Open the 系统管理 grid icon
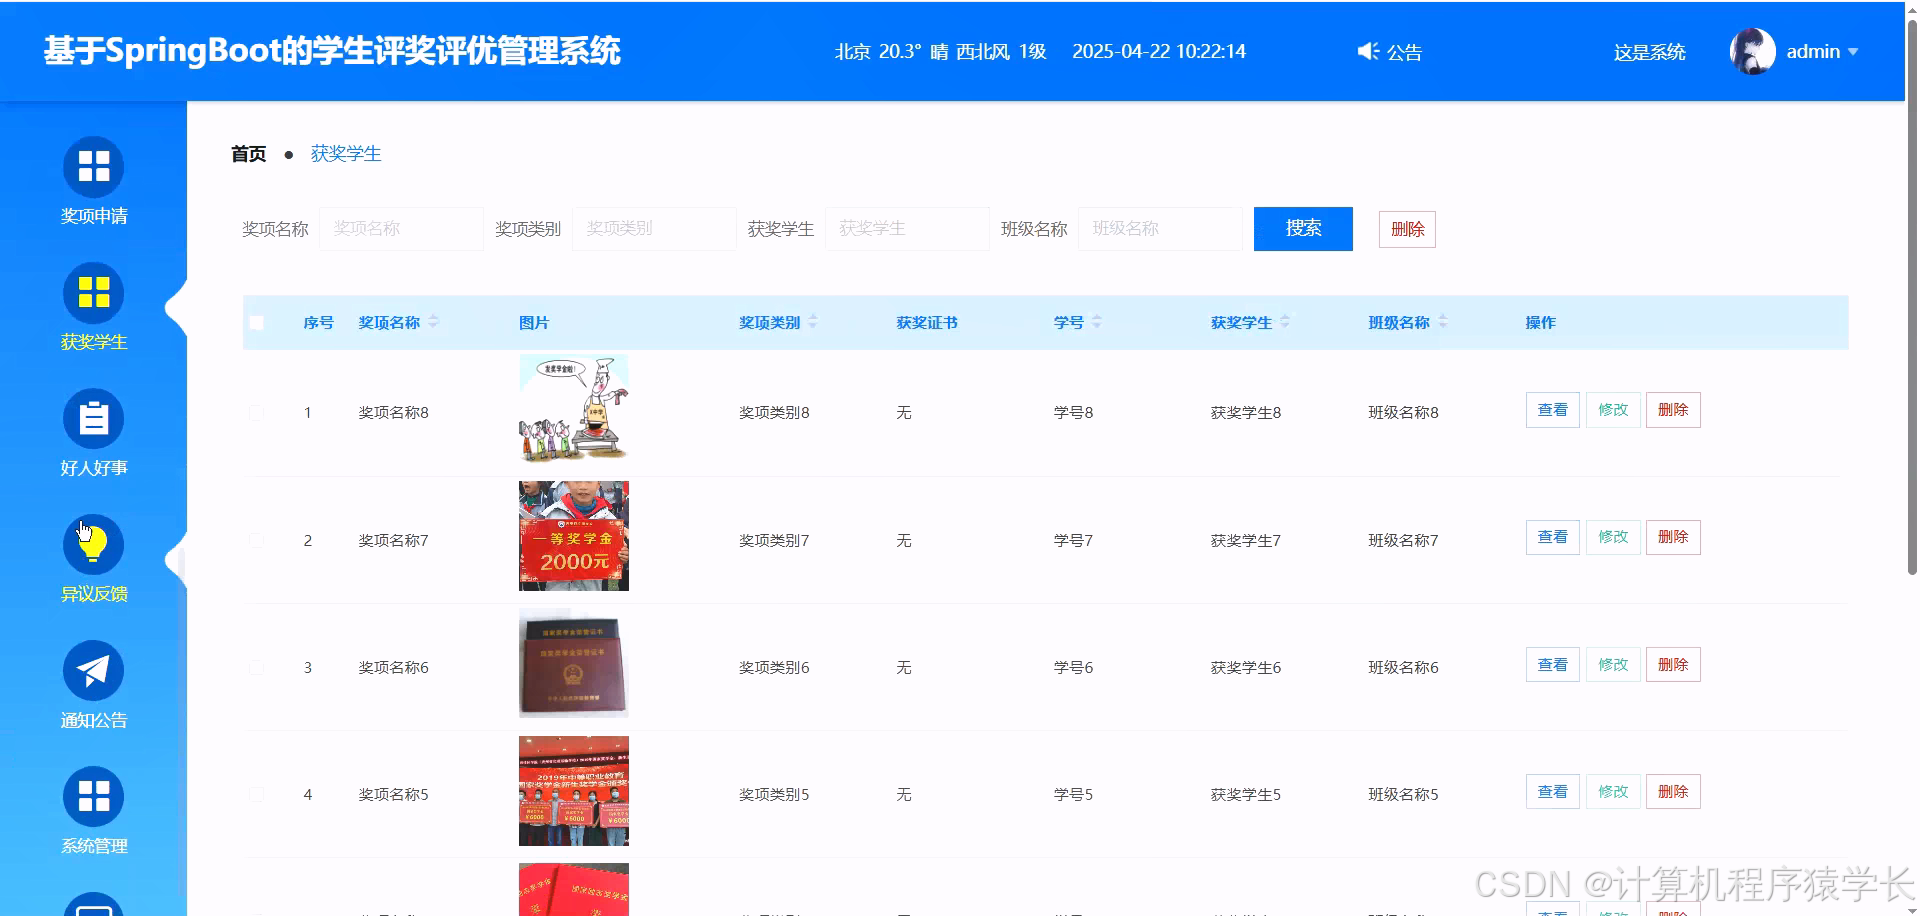The width and height of the screenshot is (1920, 916). tap(94, 796)
